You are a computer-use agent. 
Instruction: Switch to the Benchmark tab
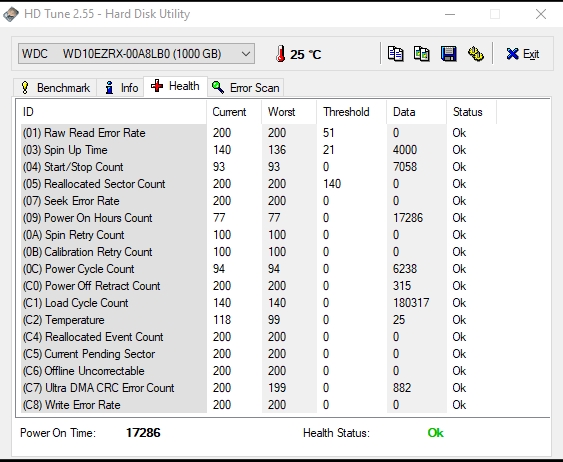point(55,88)
